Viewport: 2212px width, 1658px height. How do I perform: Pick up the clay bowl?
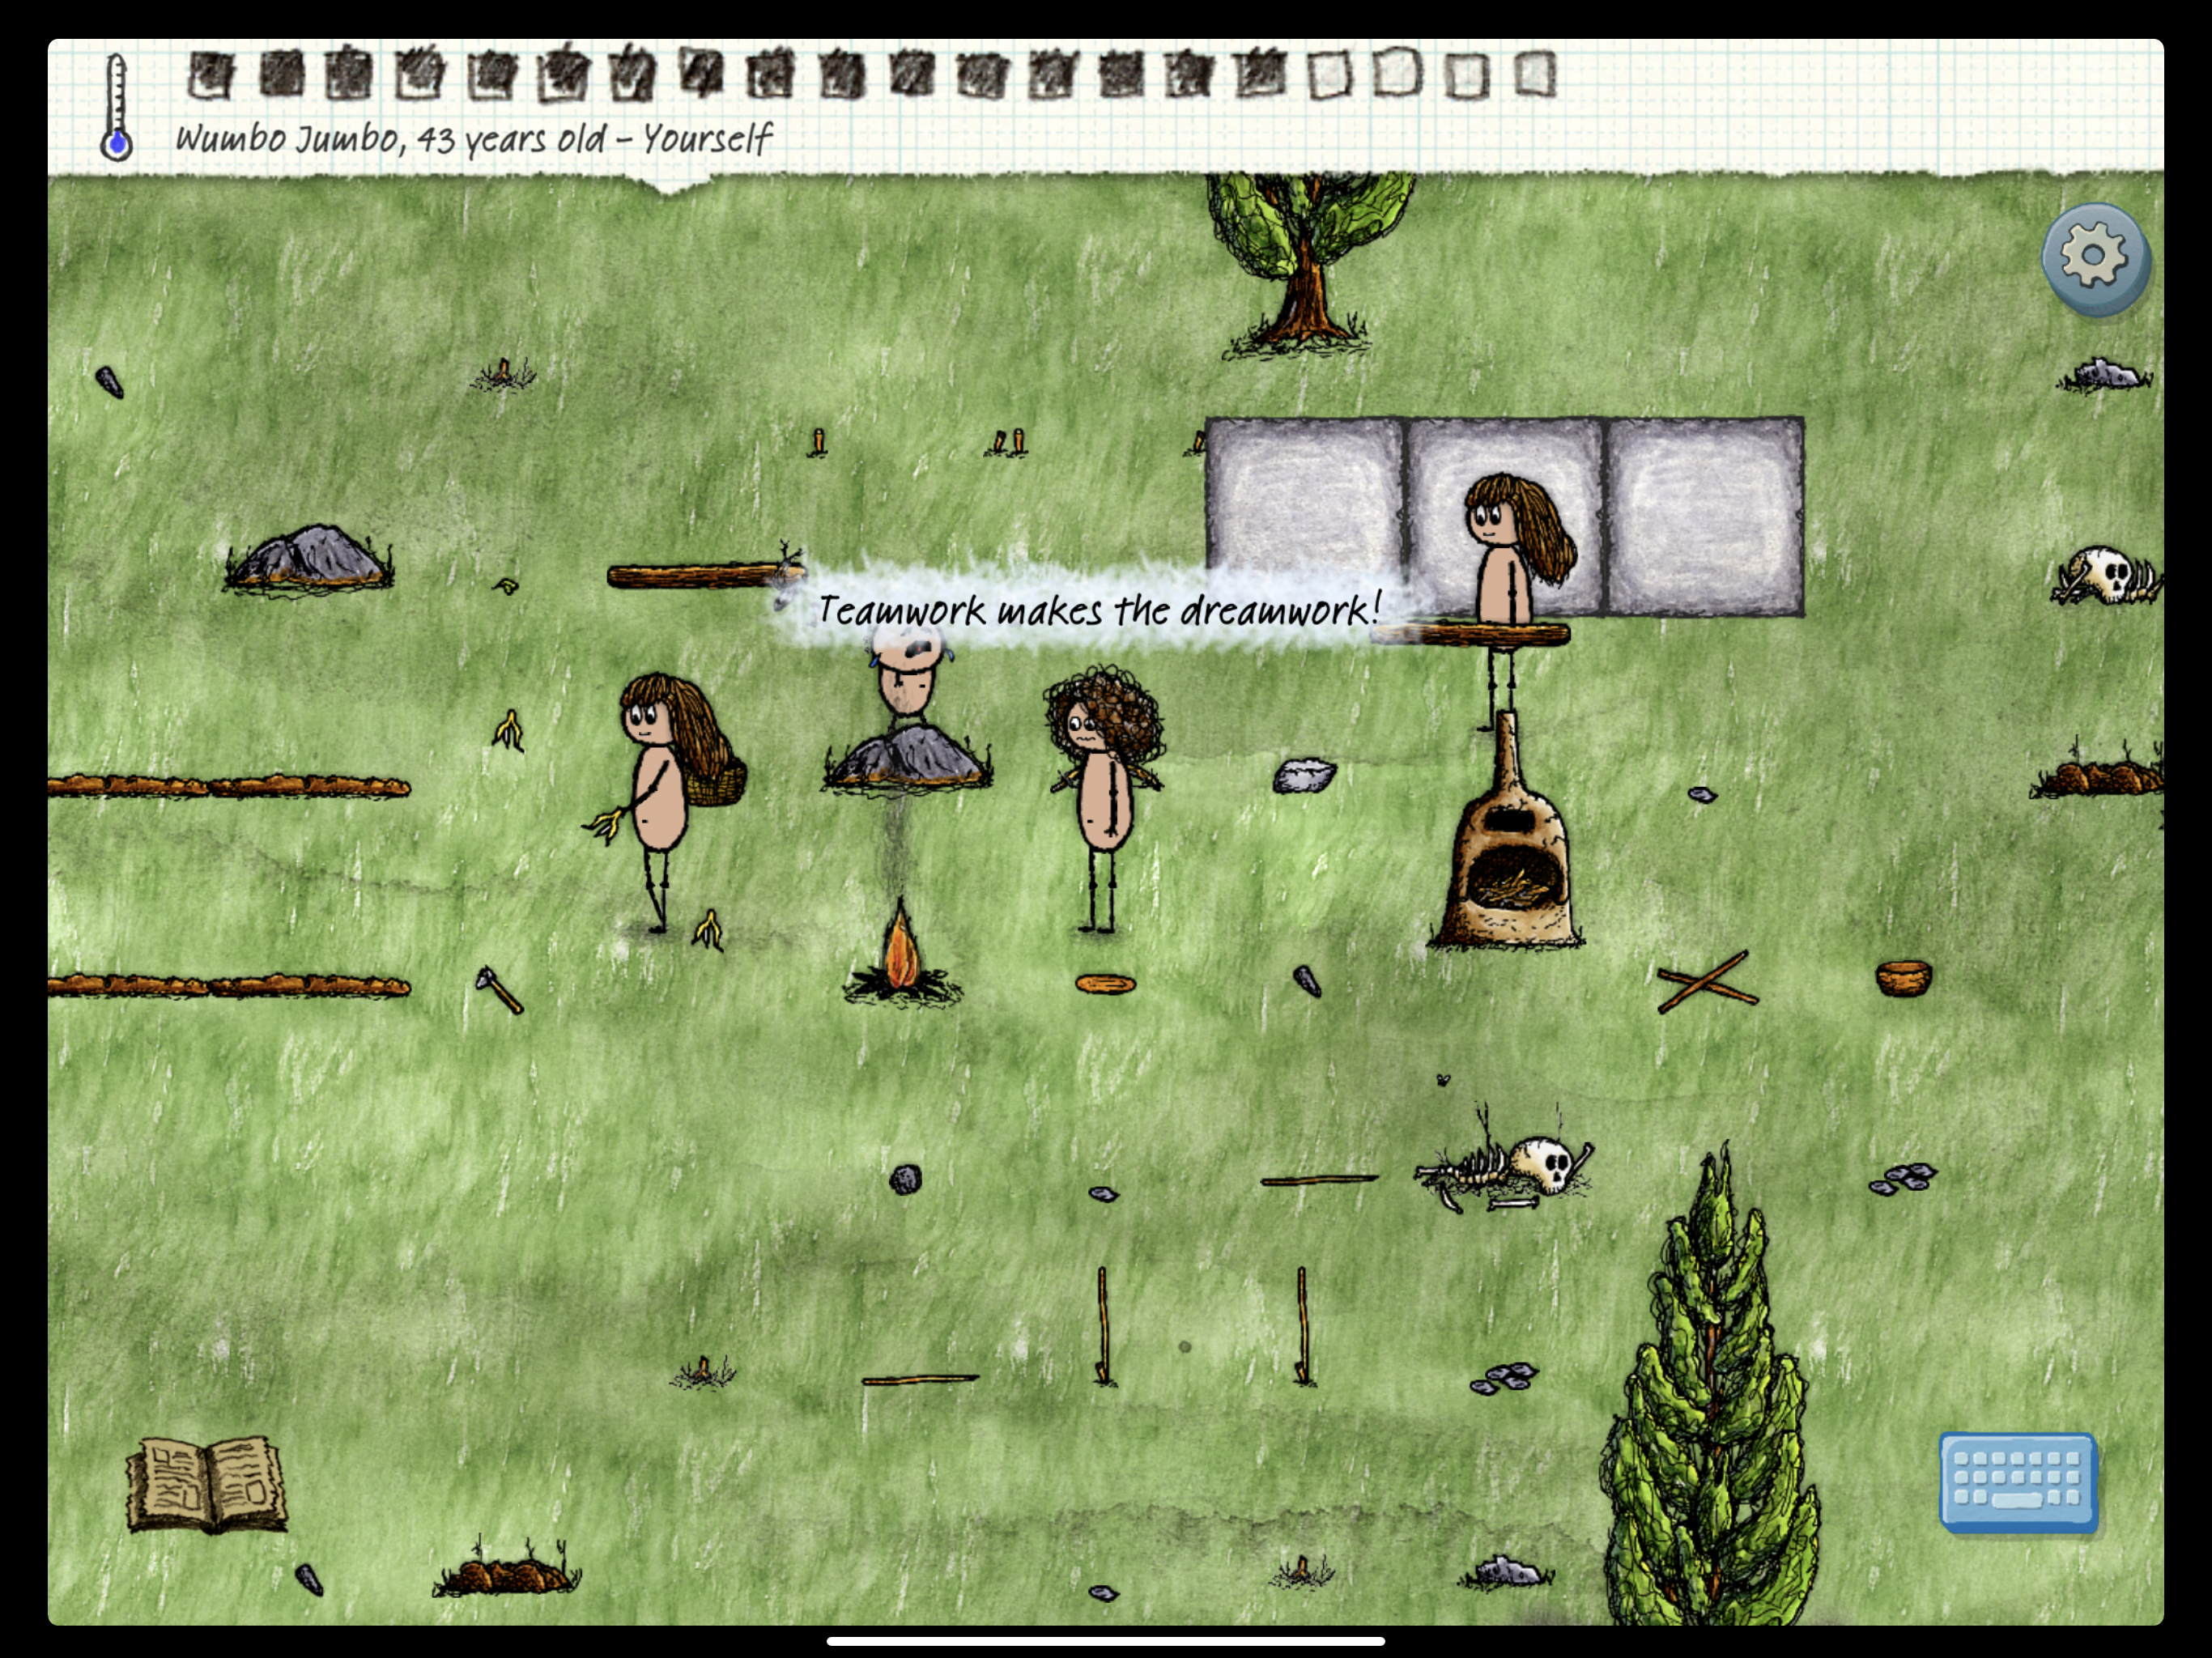1903,977
